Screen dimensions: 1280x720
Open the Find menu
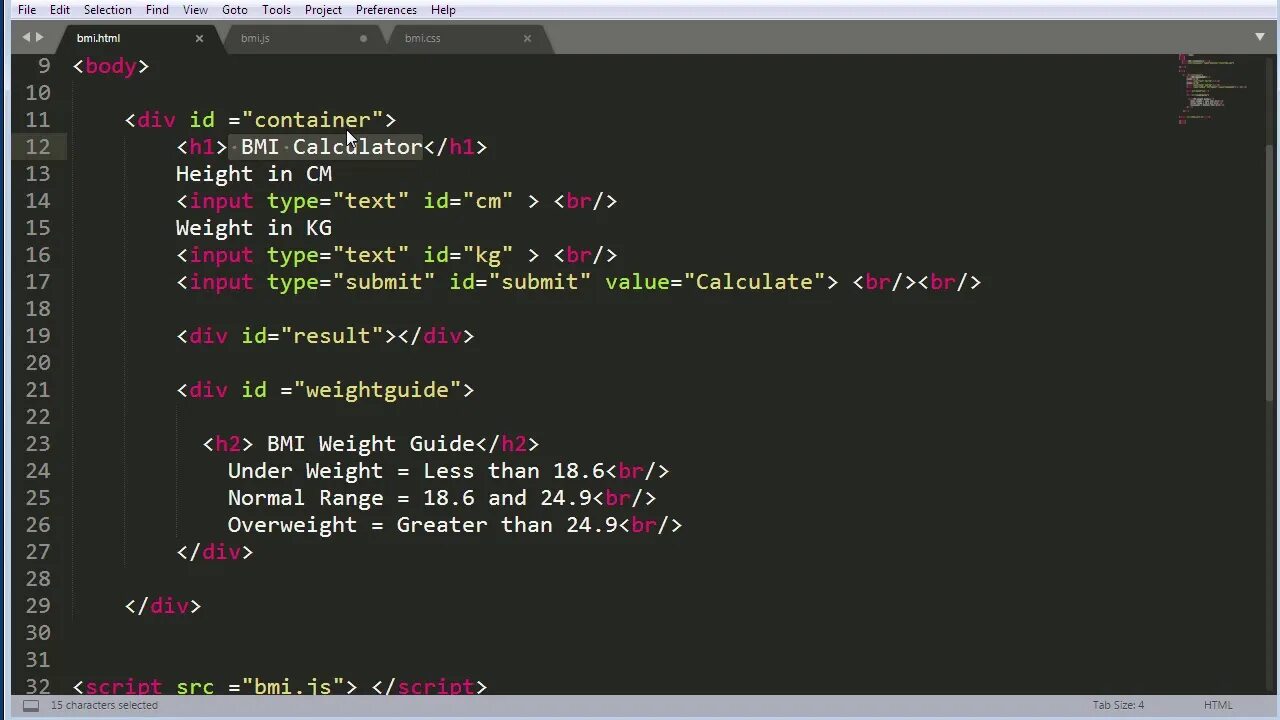[157, 10]
